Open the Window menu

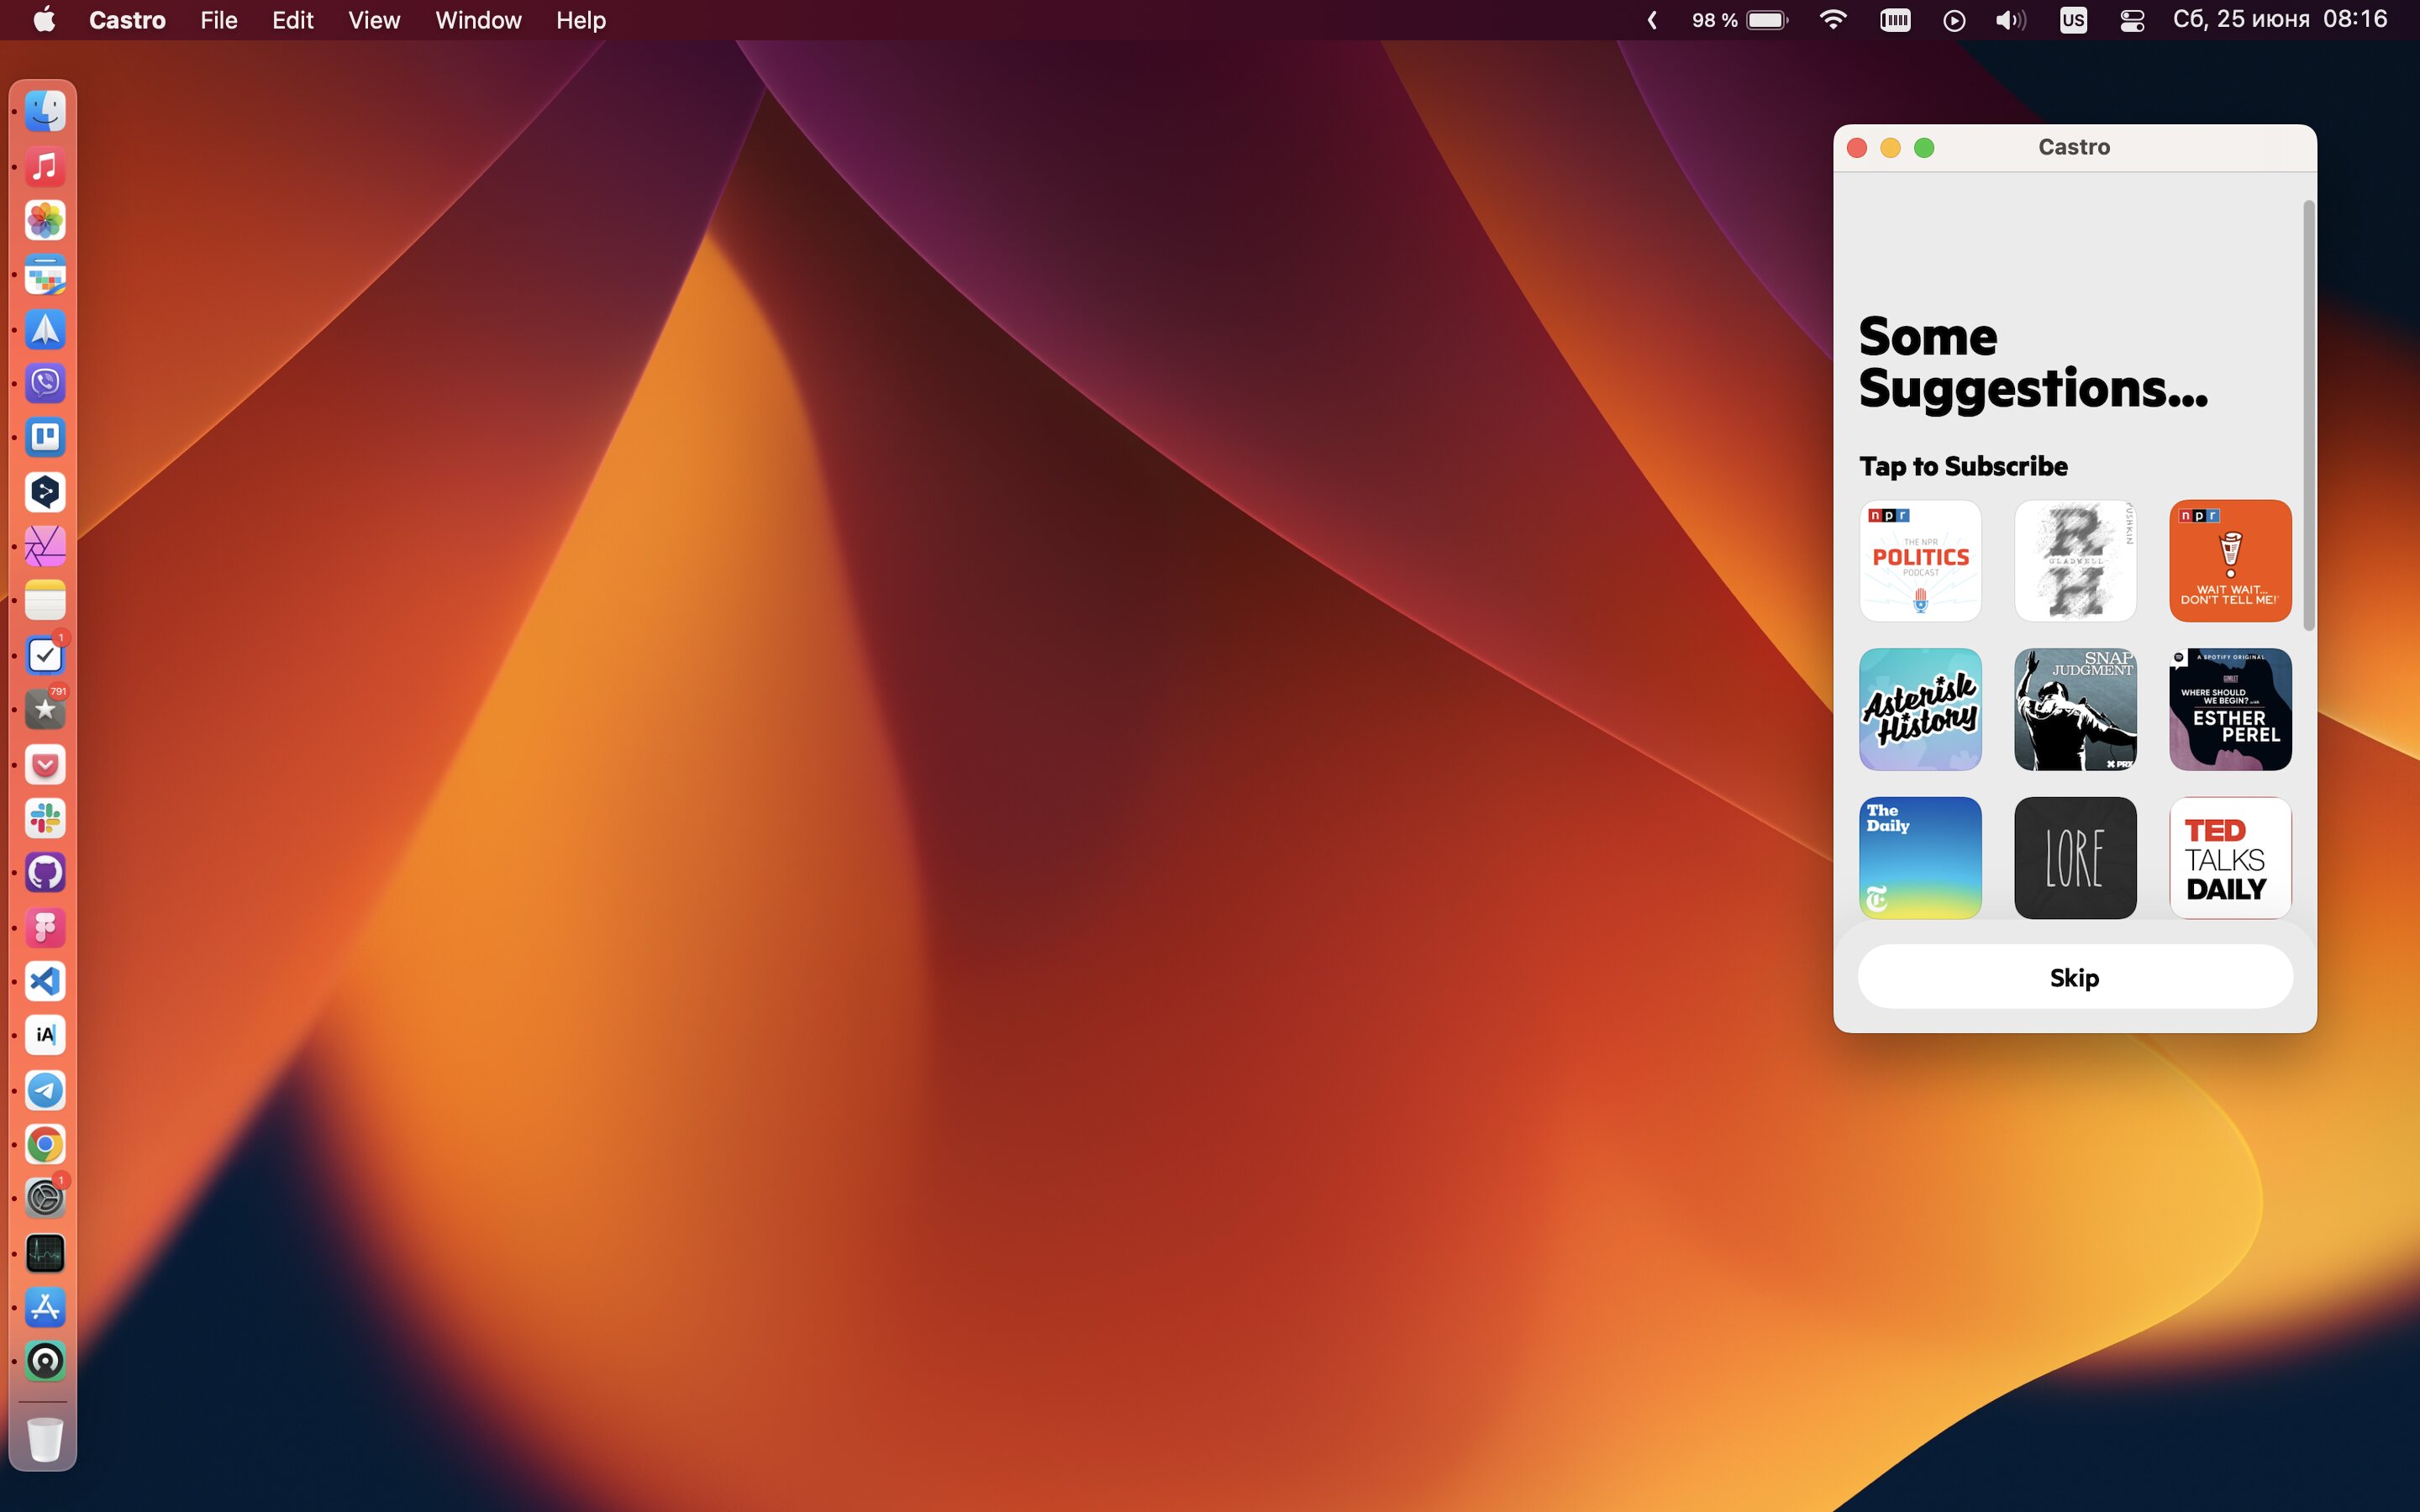coord(478,20)
